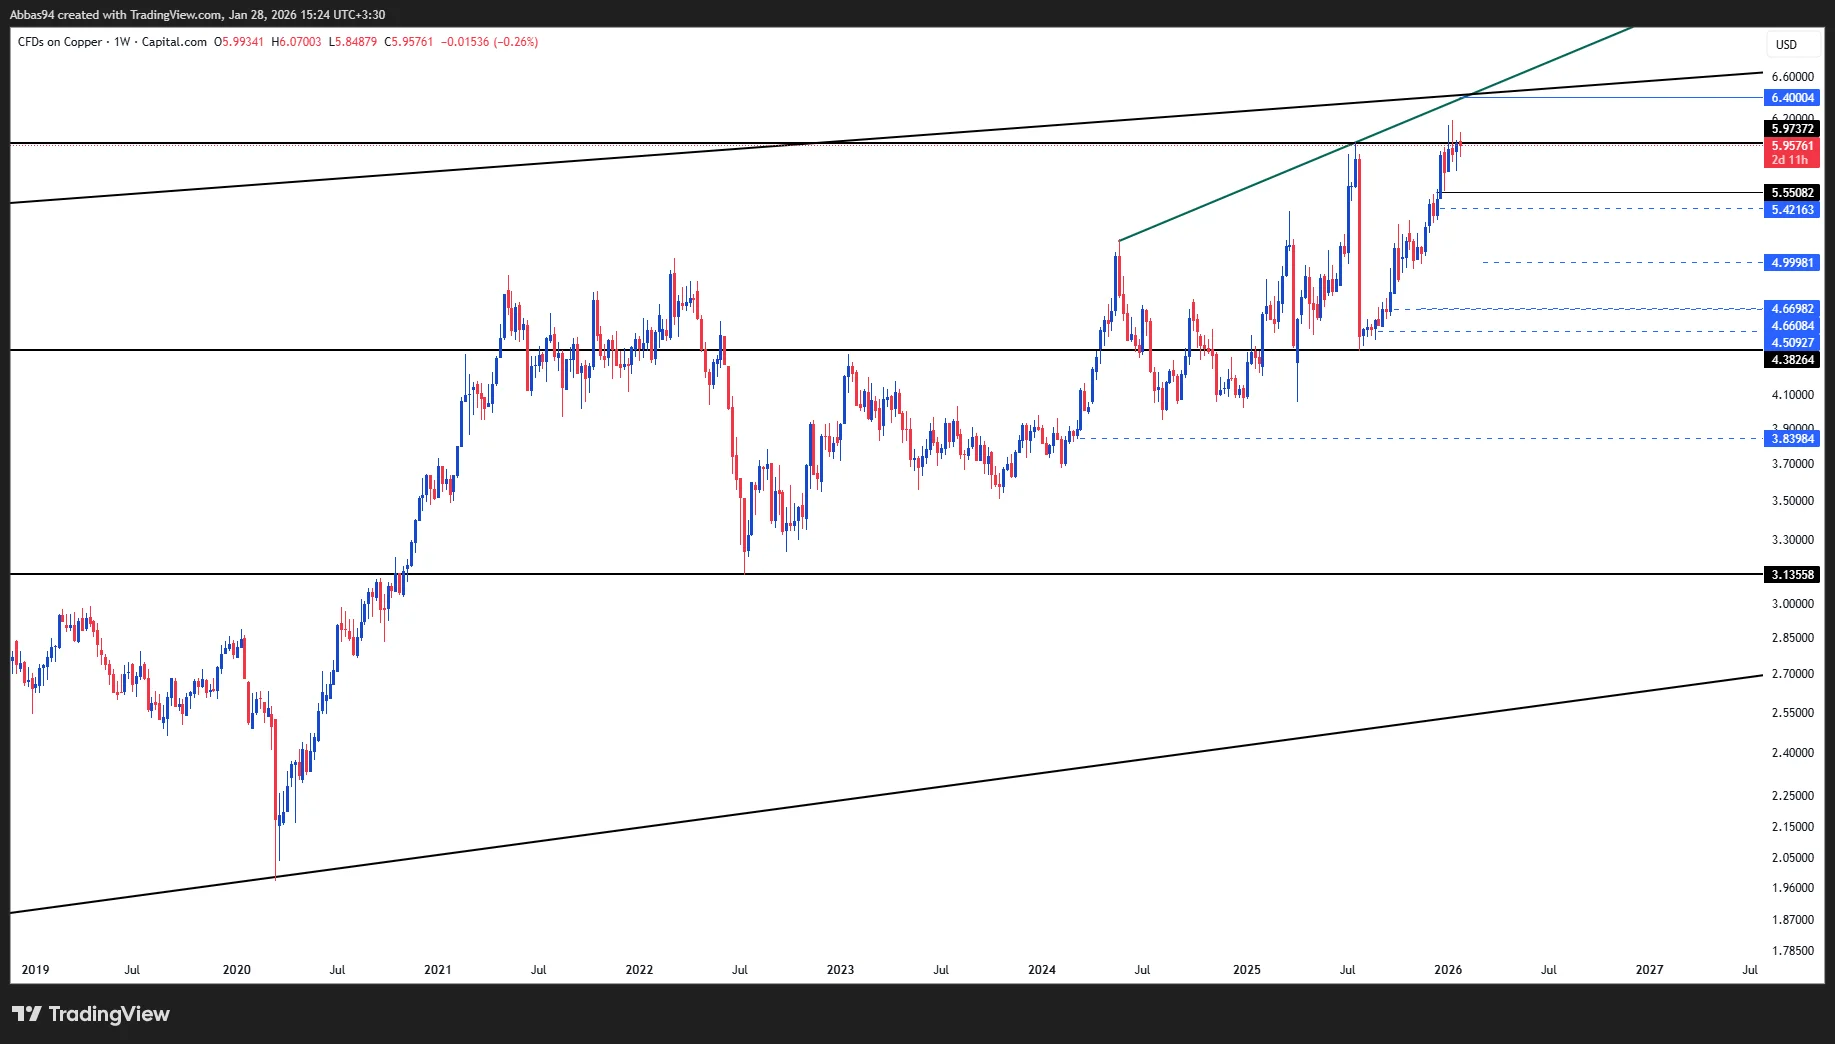Click the 2020 label on time axis
The height and width of the screenshot is (1044, 1835).
[237, 970]
